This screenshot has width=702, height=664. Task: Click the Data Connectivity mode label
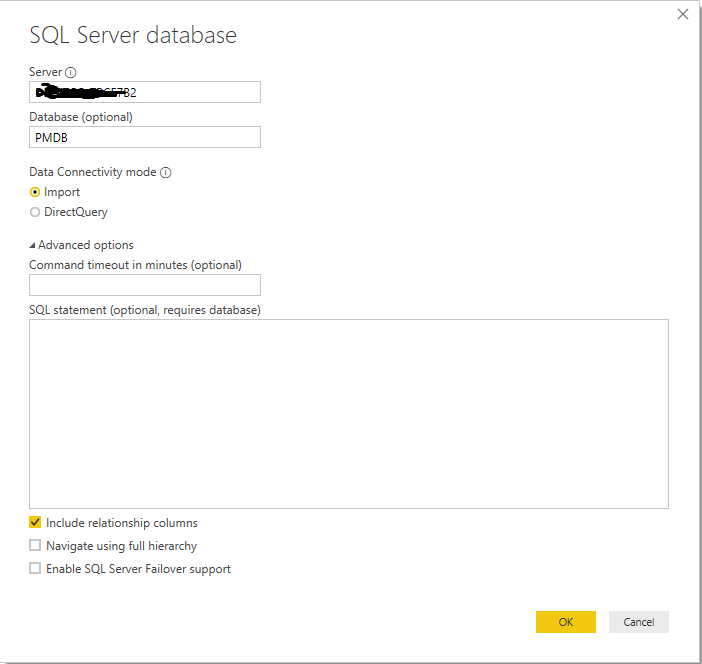pos(93,172)
